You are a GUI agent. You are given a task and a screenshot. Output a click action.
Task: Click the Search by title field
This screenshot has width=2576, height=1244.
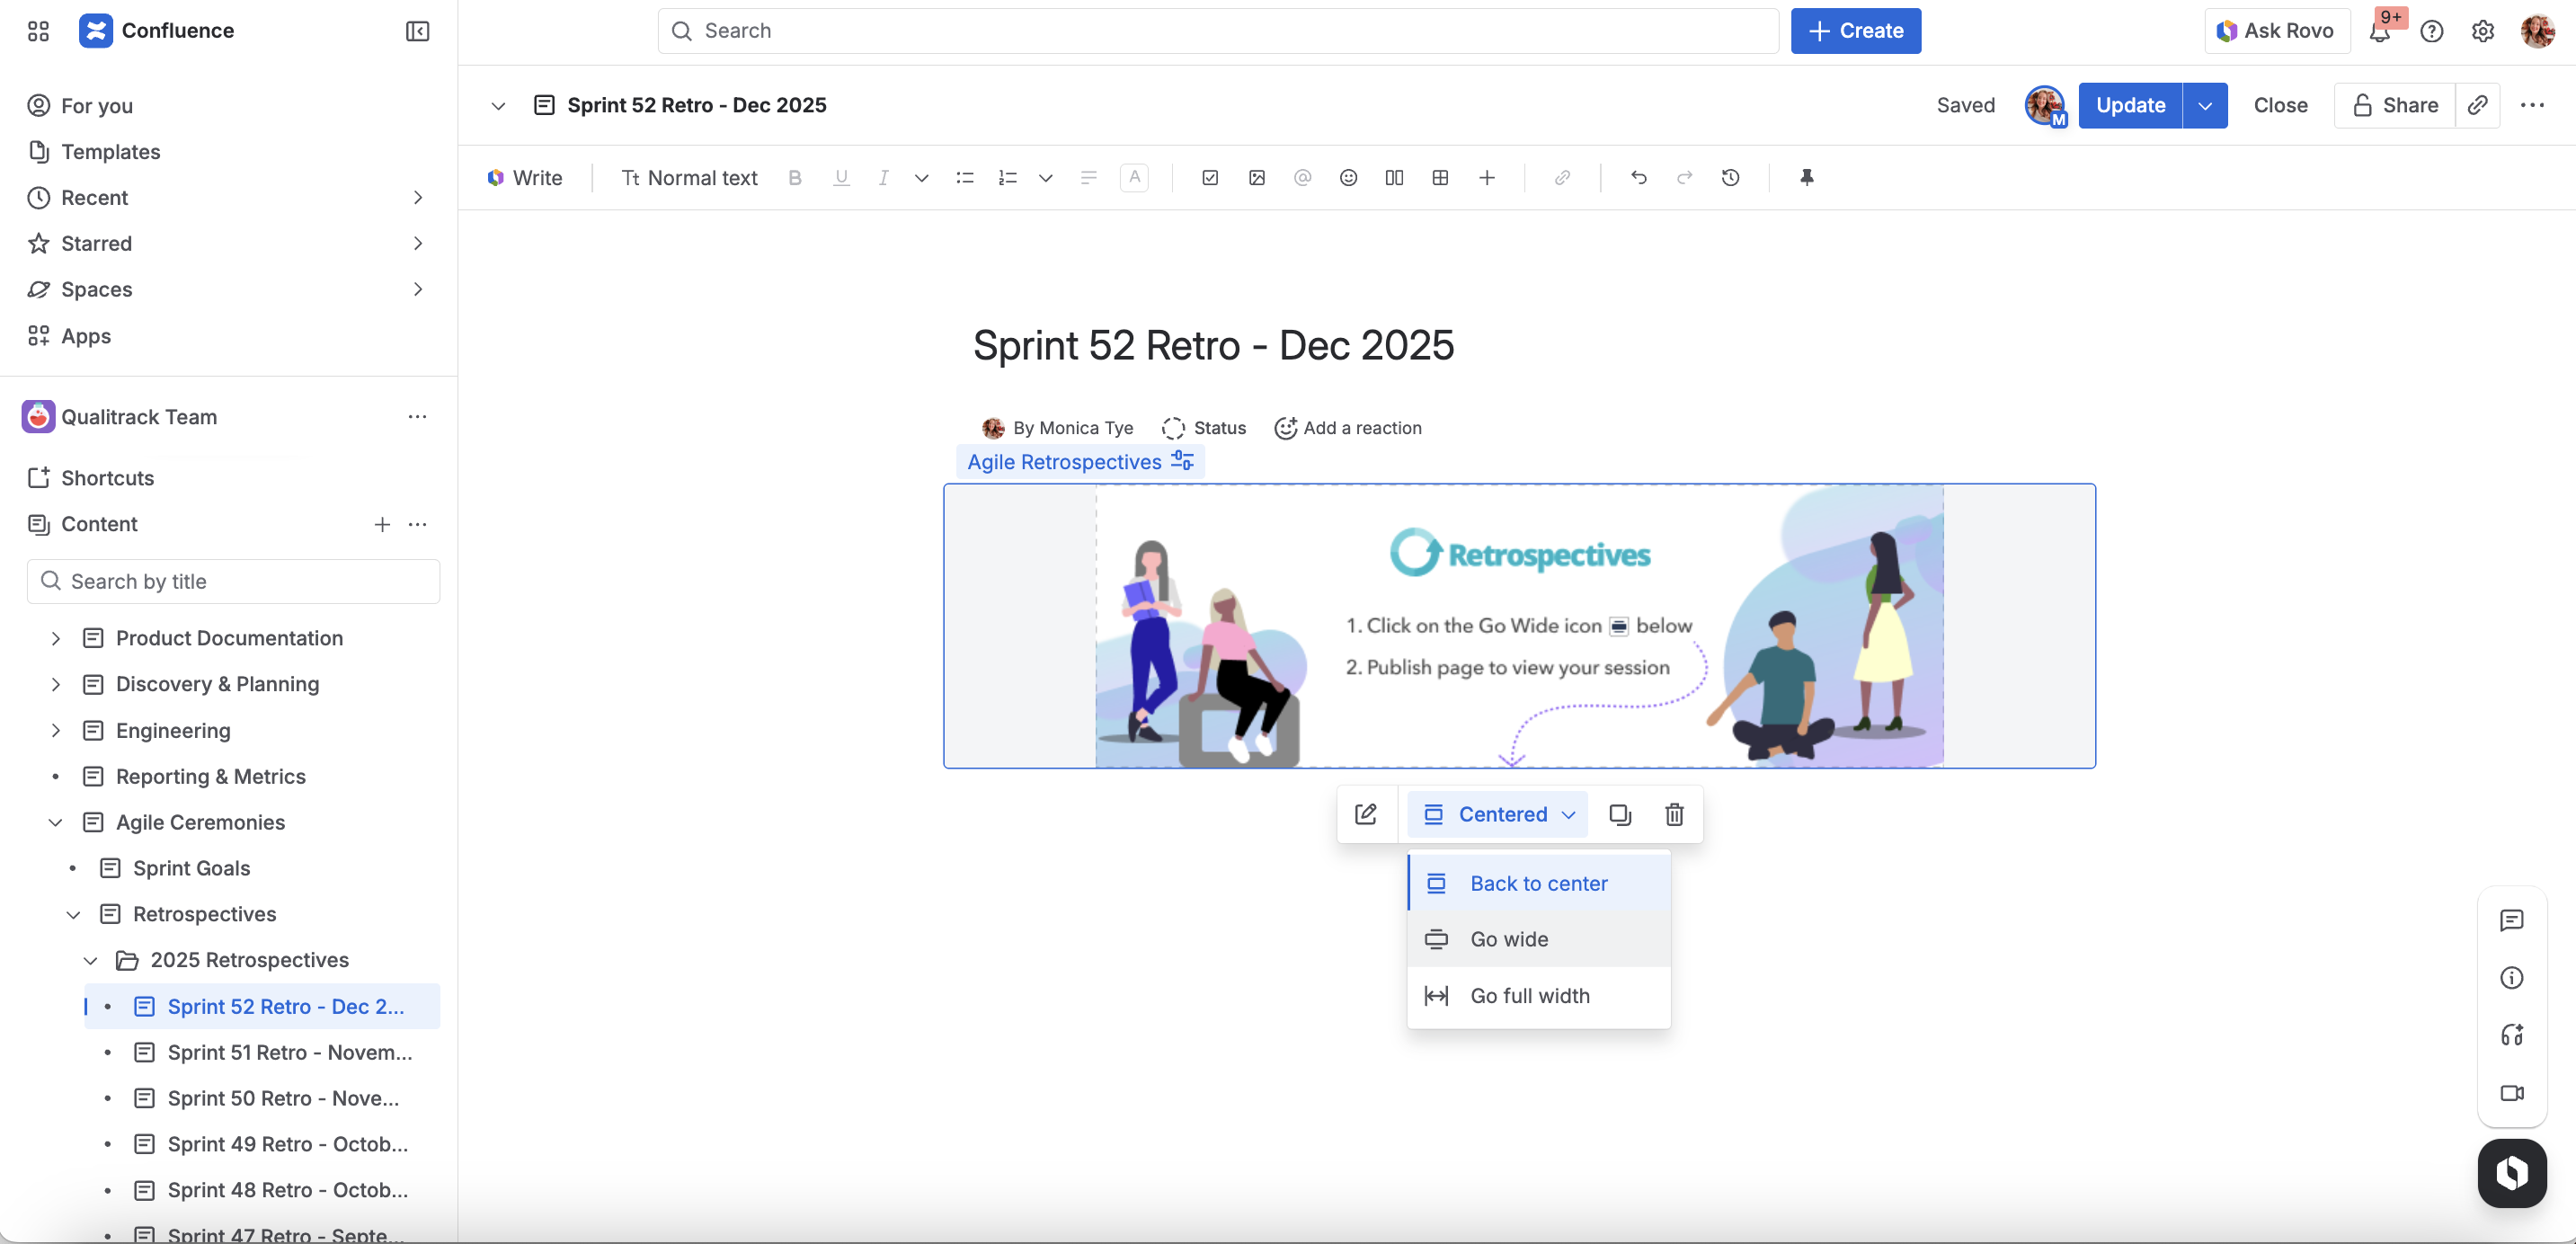(233, 581)
